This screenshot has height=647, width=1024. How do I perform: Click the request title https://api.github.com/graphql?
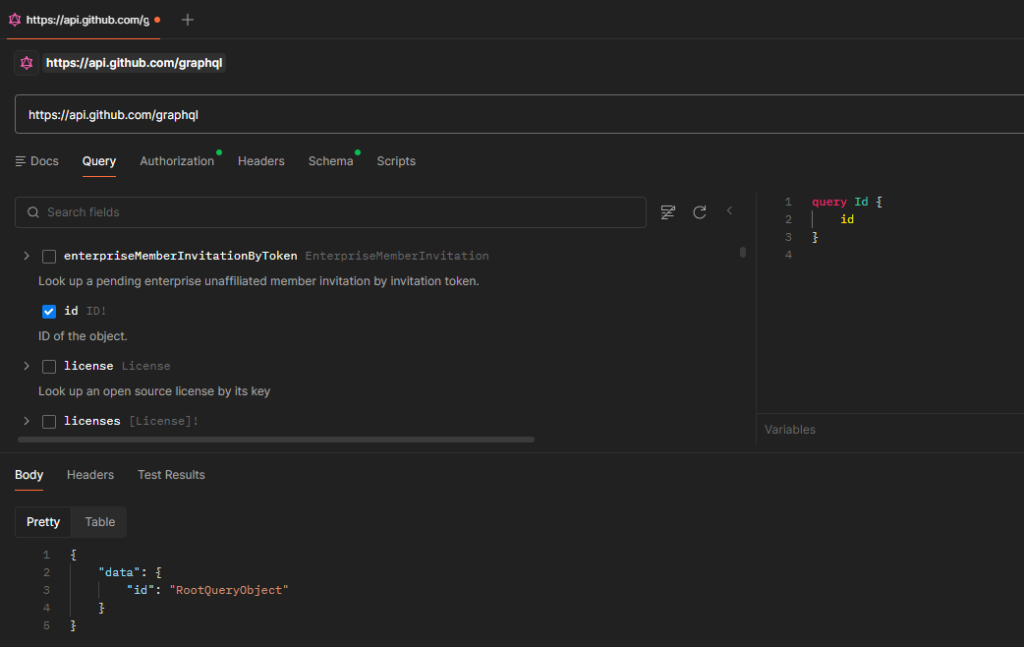134,63
